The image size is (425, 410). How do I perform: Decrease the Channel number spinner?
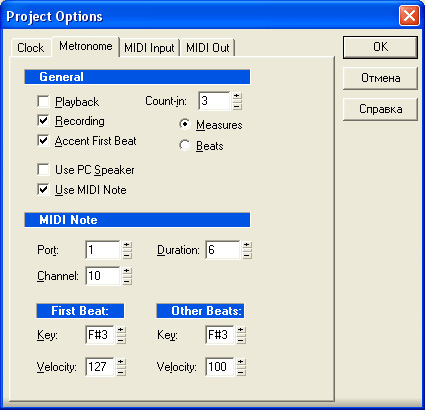pos(127,280)
